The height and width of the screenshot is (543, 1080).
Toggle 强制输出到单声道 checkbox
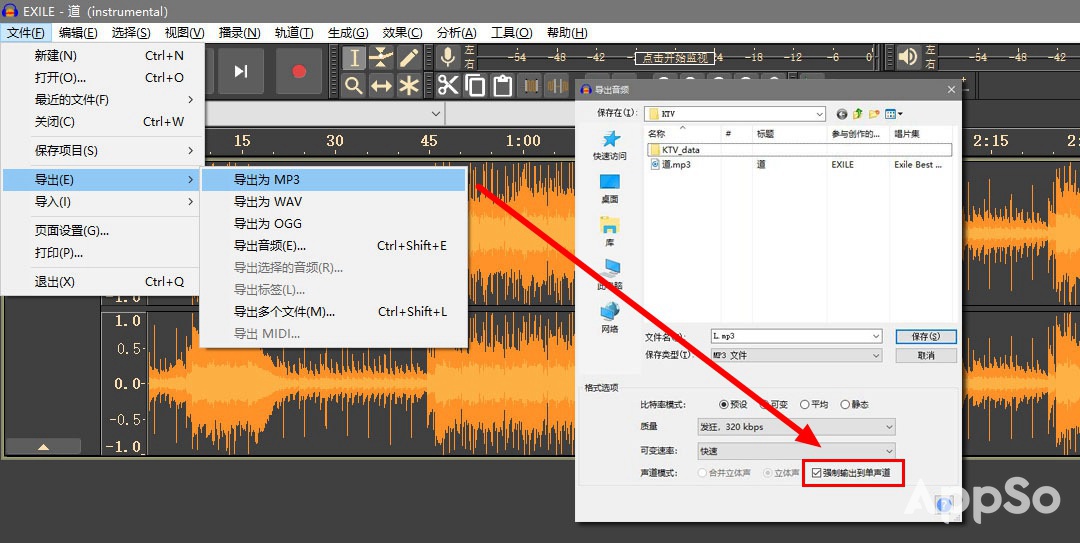click(x=817, y=472)
